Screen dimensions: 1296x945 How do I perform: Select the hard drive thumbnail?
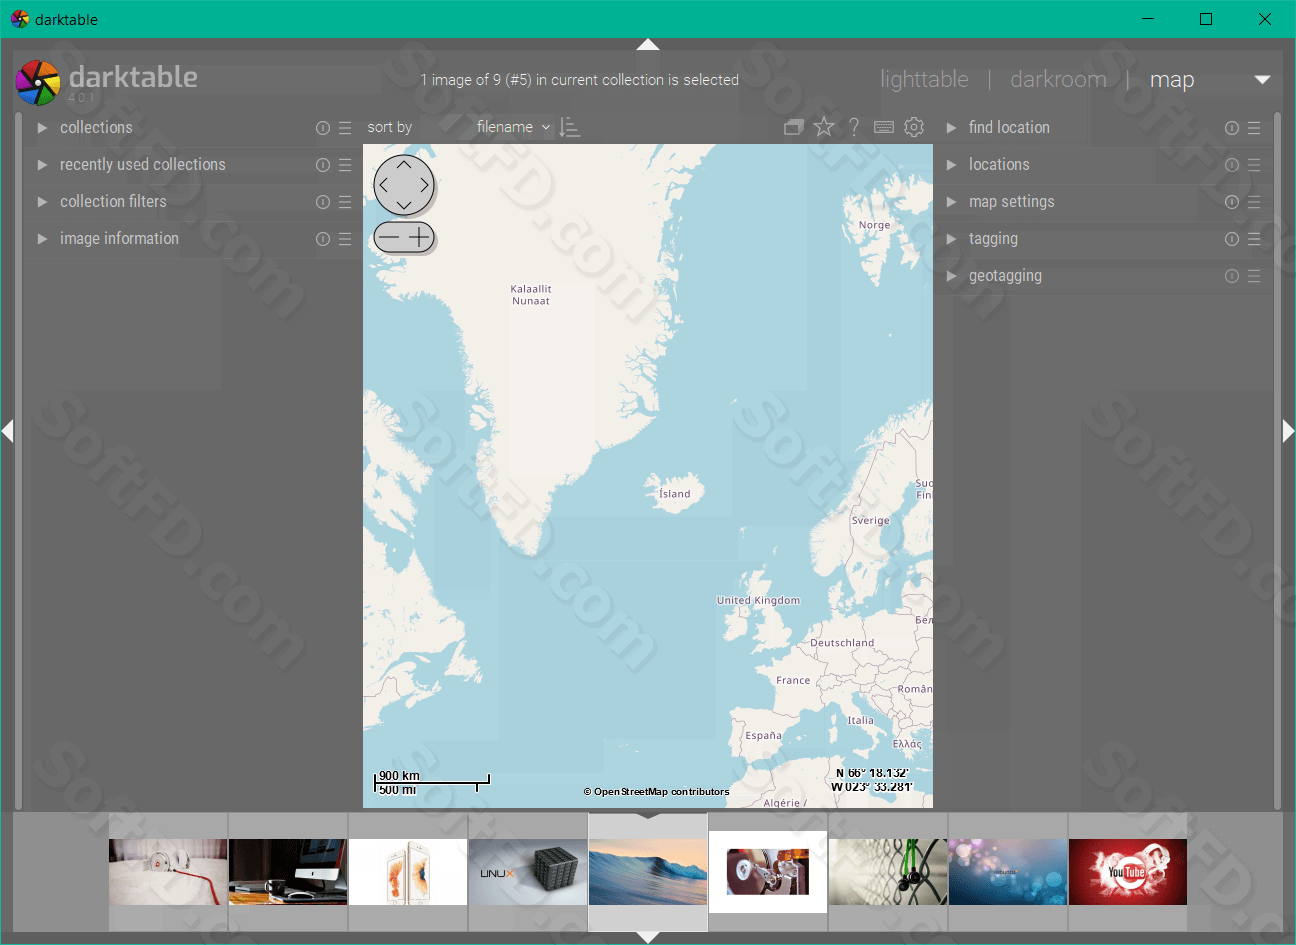(768, 872)
